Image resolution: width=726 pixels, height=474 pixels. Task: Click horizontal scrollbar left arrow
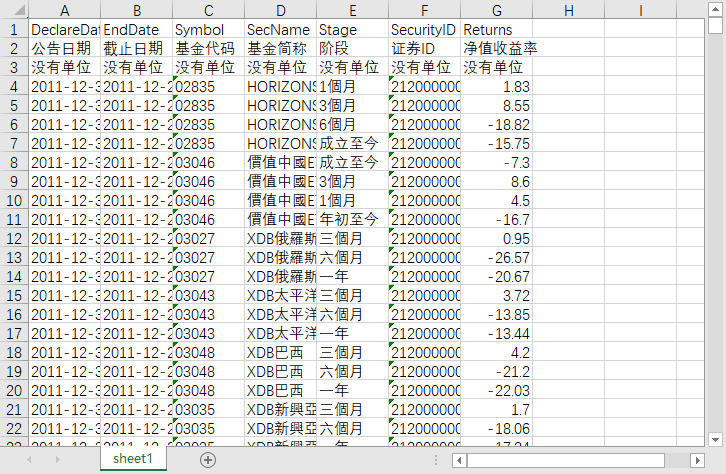pos(459,460)
